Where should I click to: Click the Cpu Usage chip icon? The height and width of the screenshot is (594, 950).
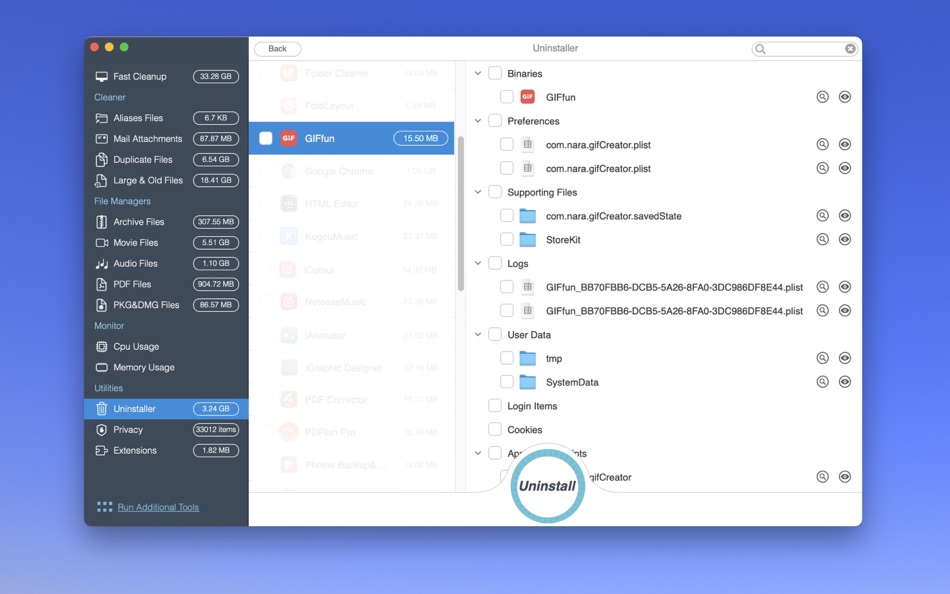click(x=101, y=347)
